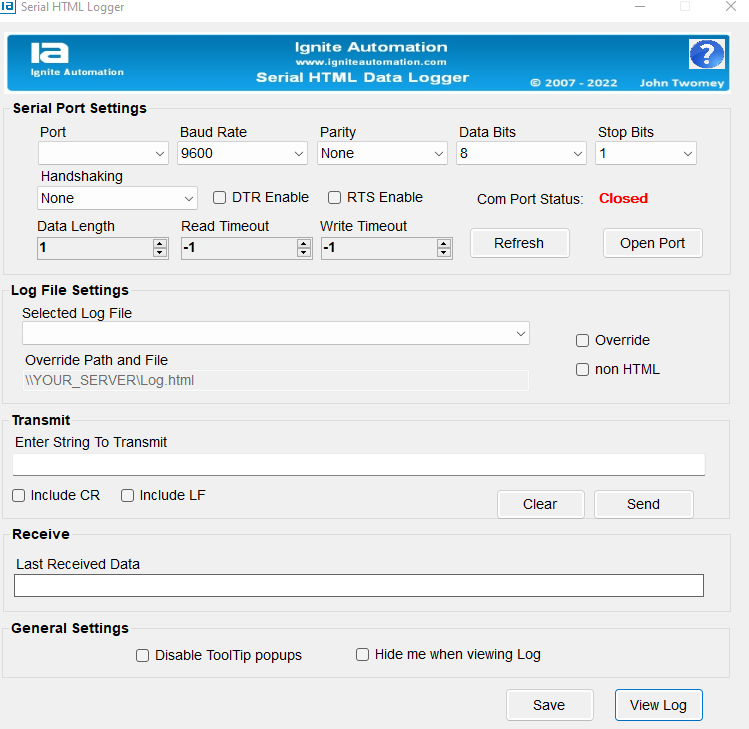
Task: Enable the non HTML checkbox
Action: 582,370
